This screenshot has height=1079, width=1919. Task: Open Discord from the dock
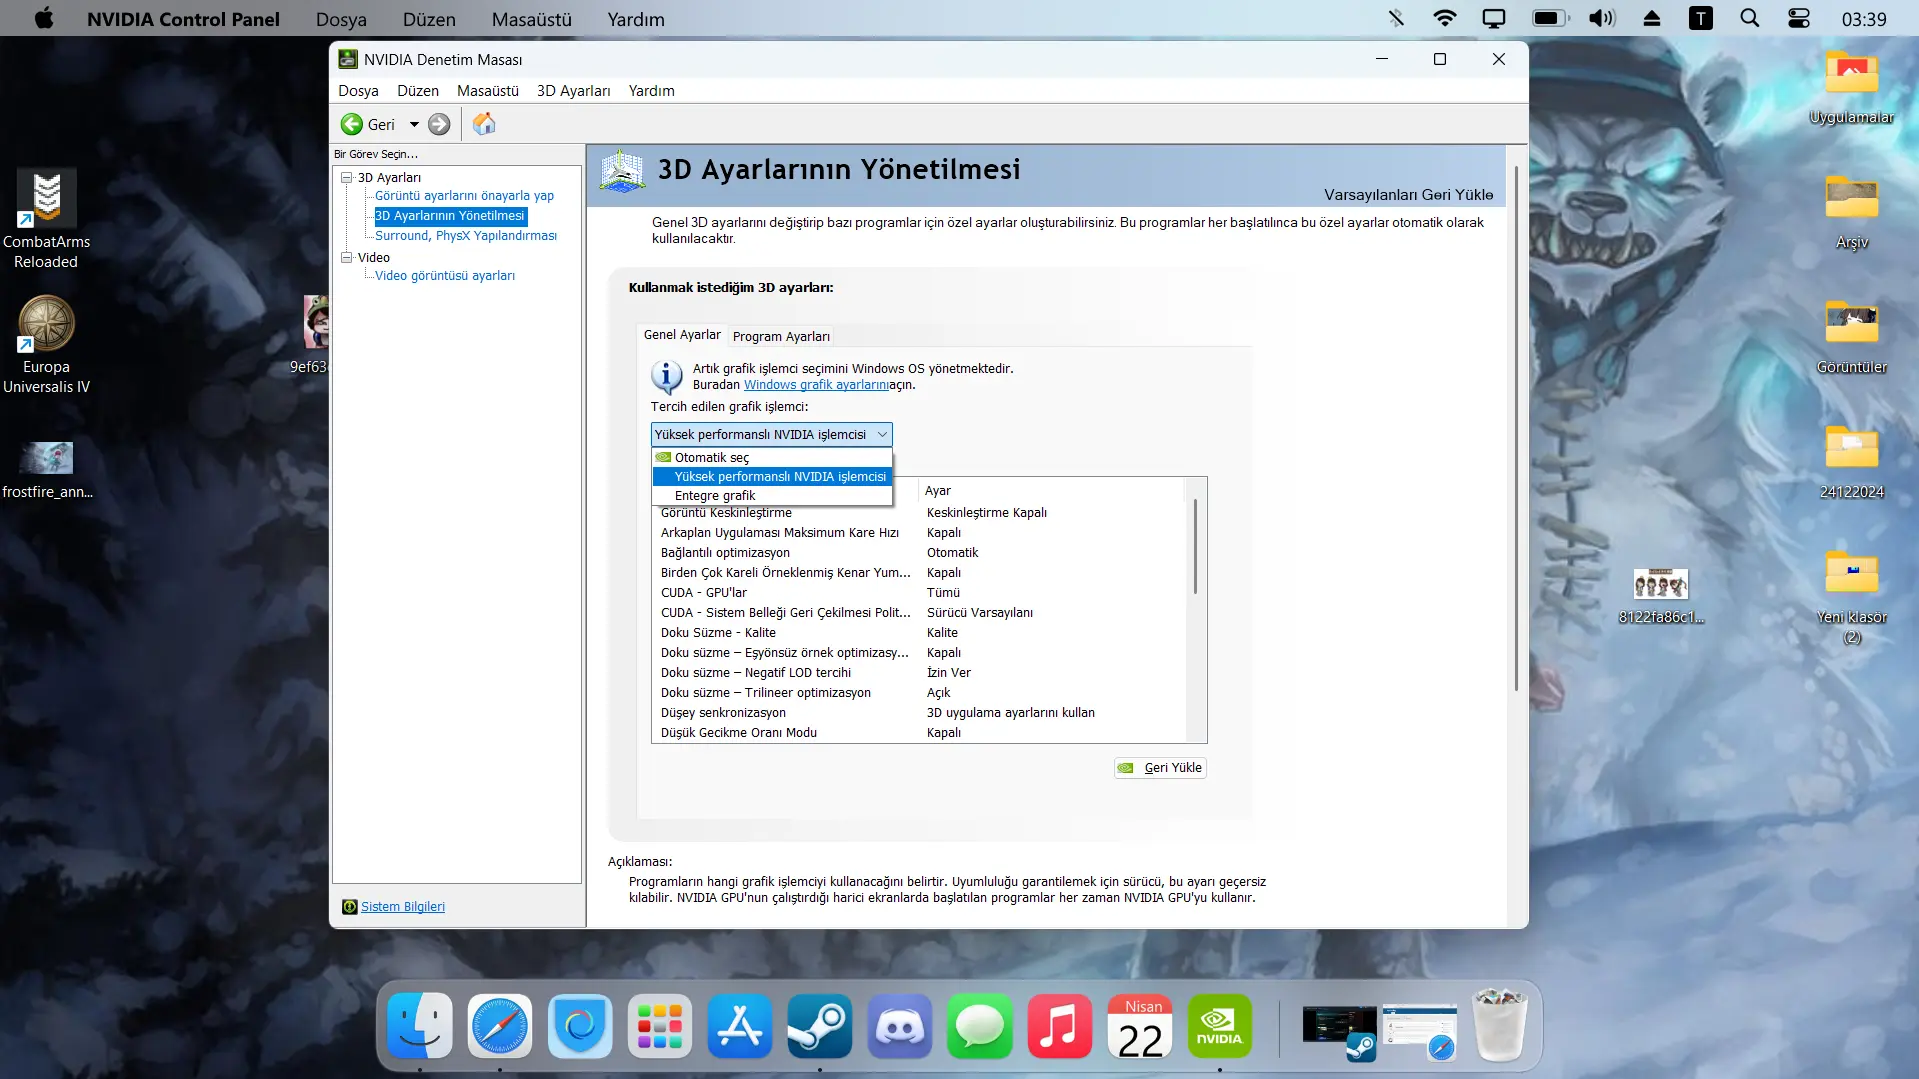coord(900,1026)
